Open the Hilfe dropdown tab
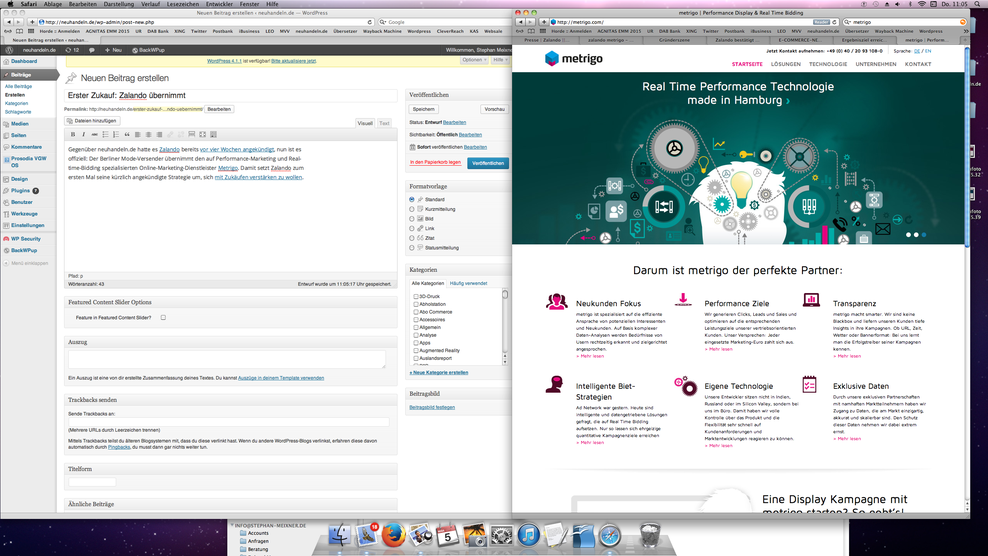988x556 pixels. coord(500,60)
